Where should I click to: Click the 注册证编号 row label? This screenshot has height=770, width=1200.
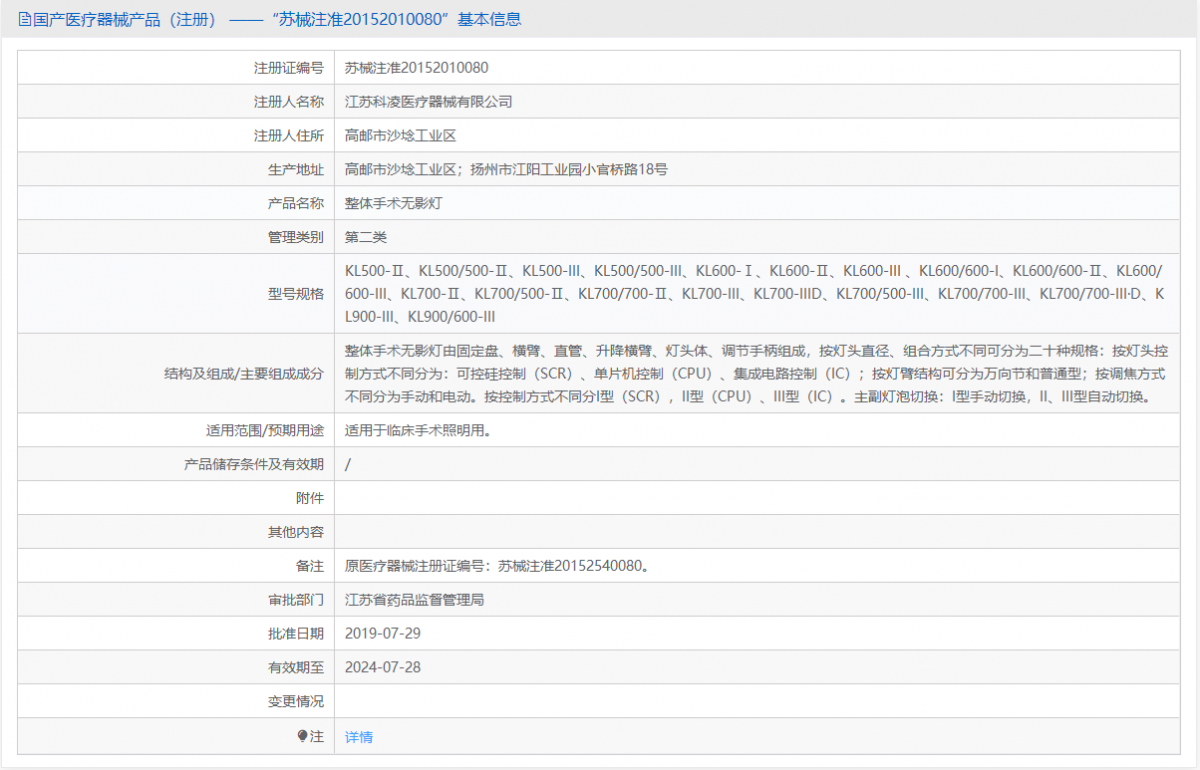[289, 68]
